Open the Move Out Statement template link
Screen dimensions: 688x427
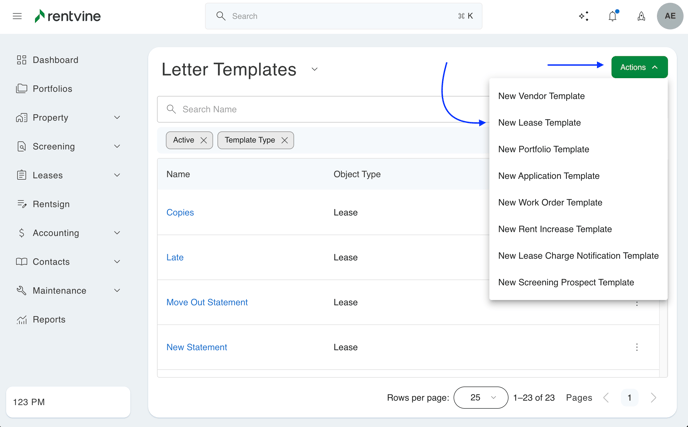coord(207,302)
